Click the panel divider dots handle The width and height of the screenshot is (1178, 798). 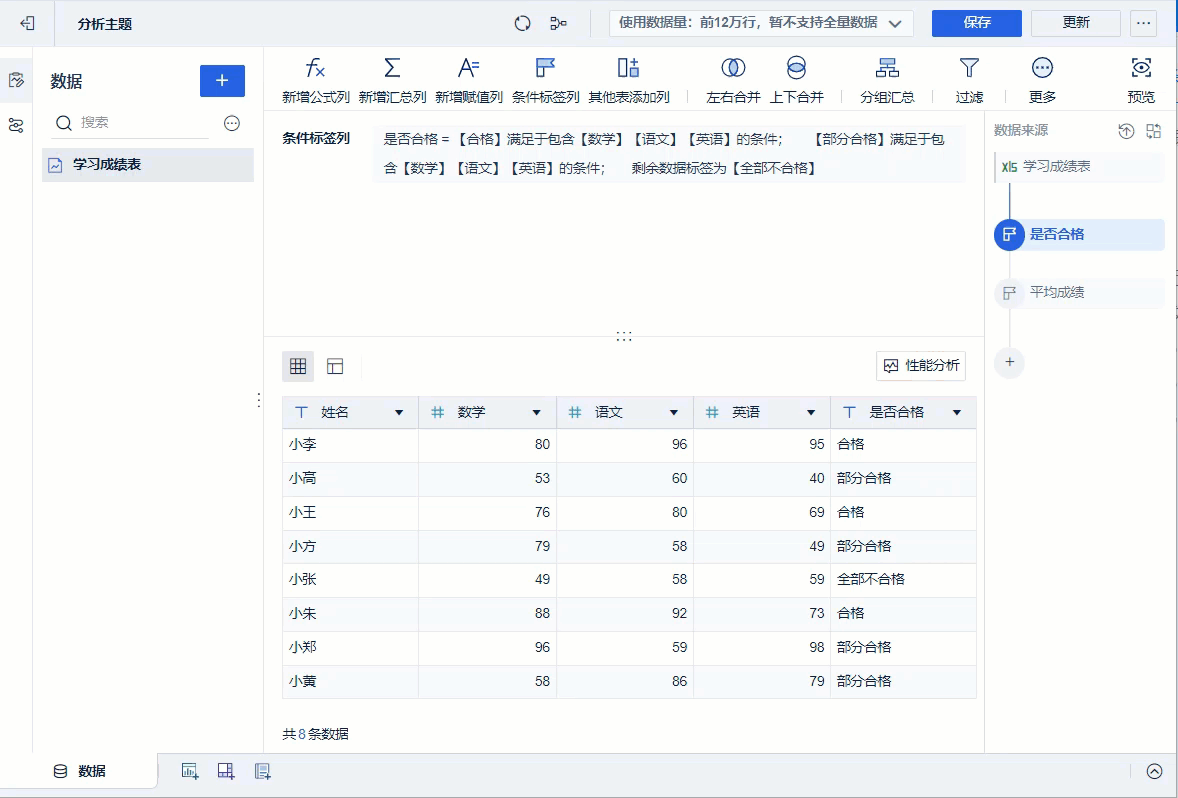click(624, 336)
